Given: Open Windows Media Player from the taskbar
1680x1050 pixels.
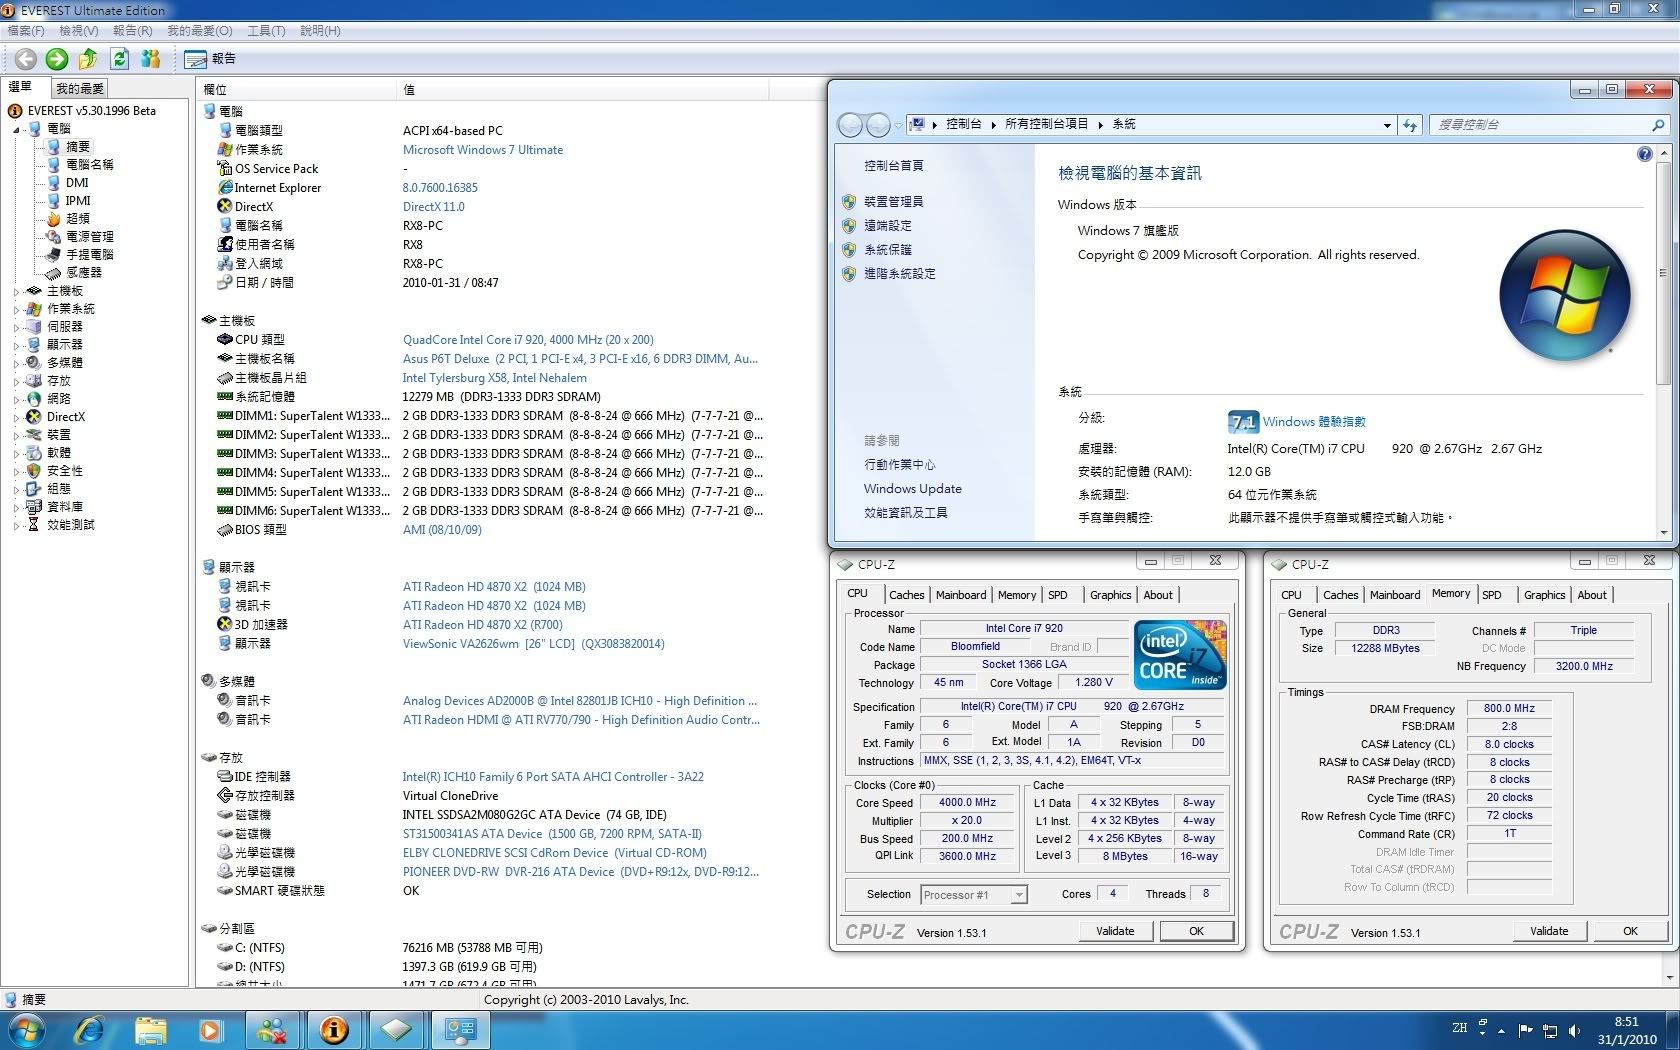Looking at the screenshot, I should (x=211, y=1029).
